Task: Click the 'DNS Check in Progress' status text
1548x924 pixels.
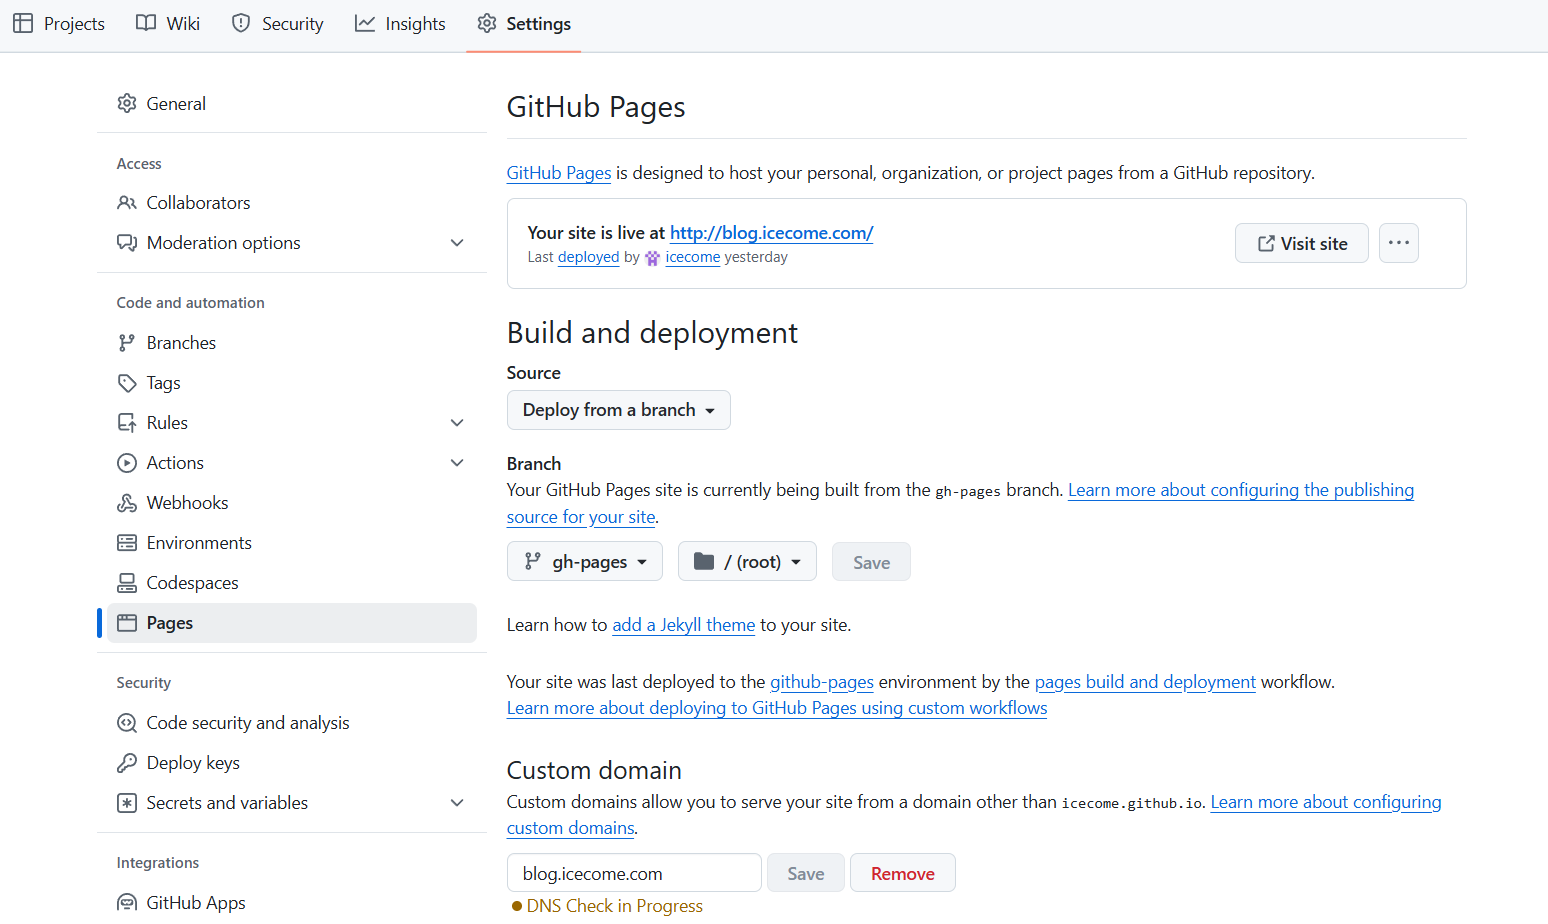Action: (x=615, y=905)
